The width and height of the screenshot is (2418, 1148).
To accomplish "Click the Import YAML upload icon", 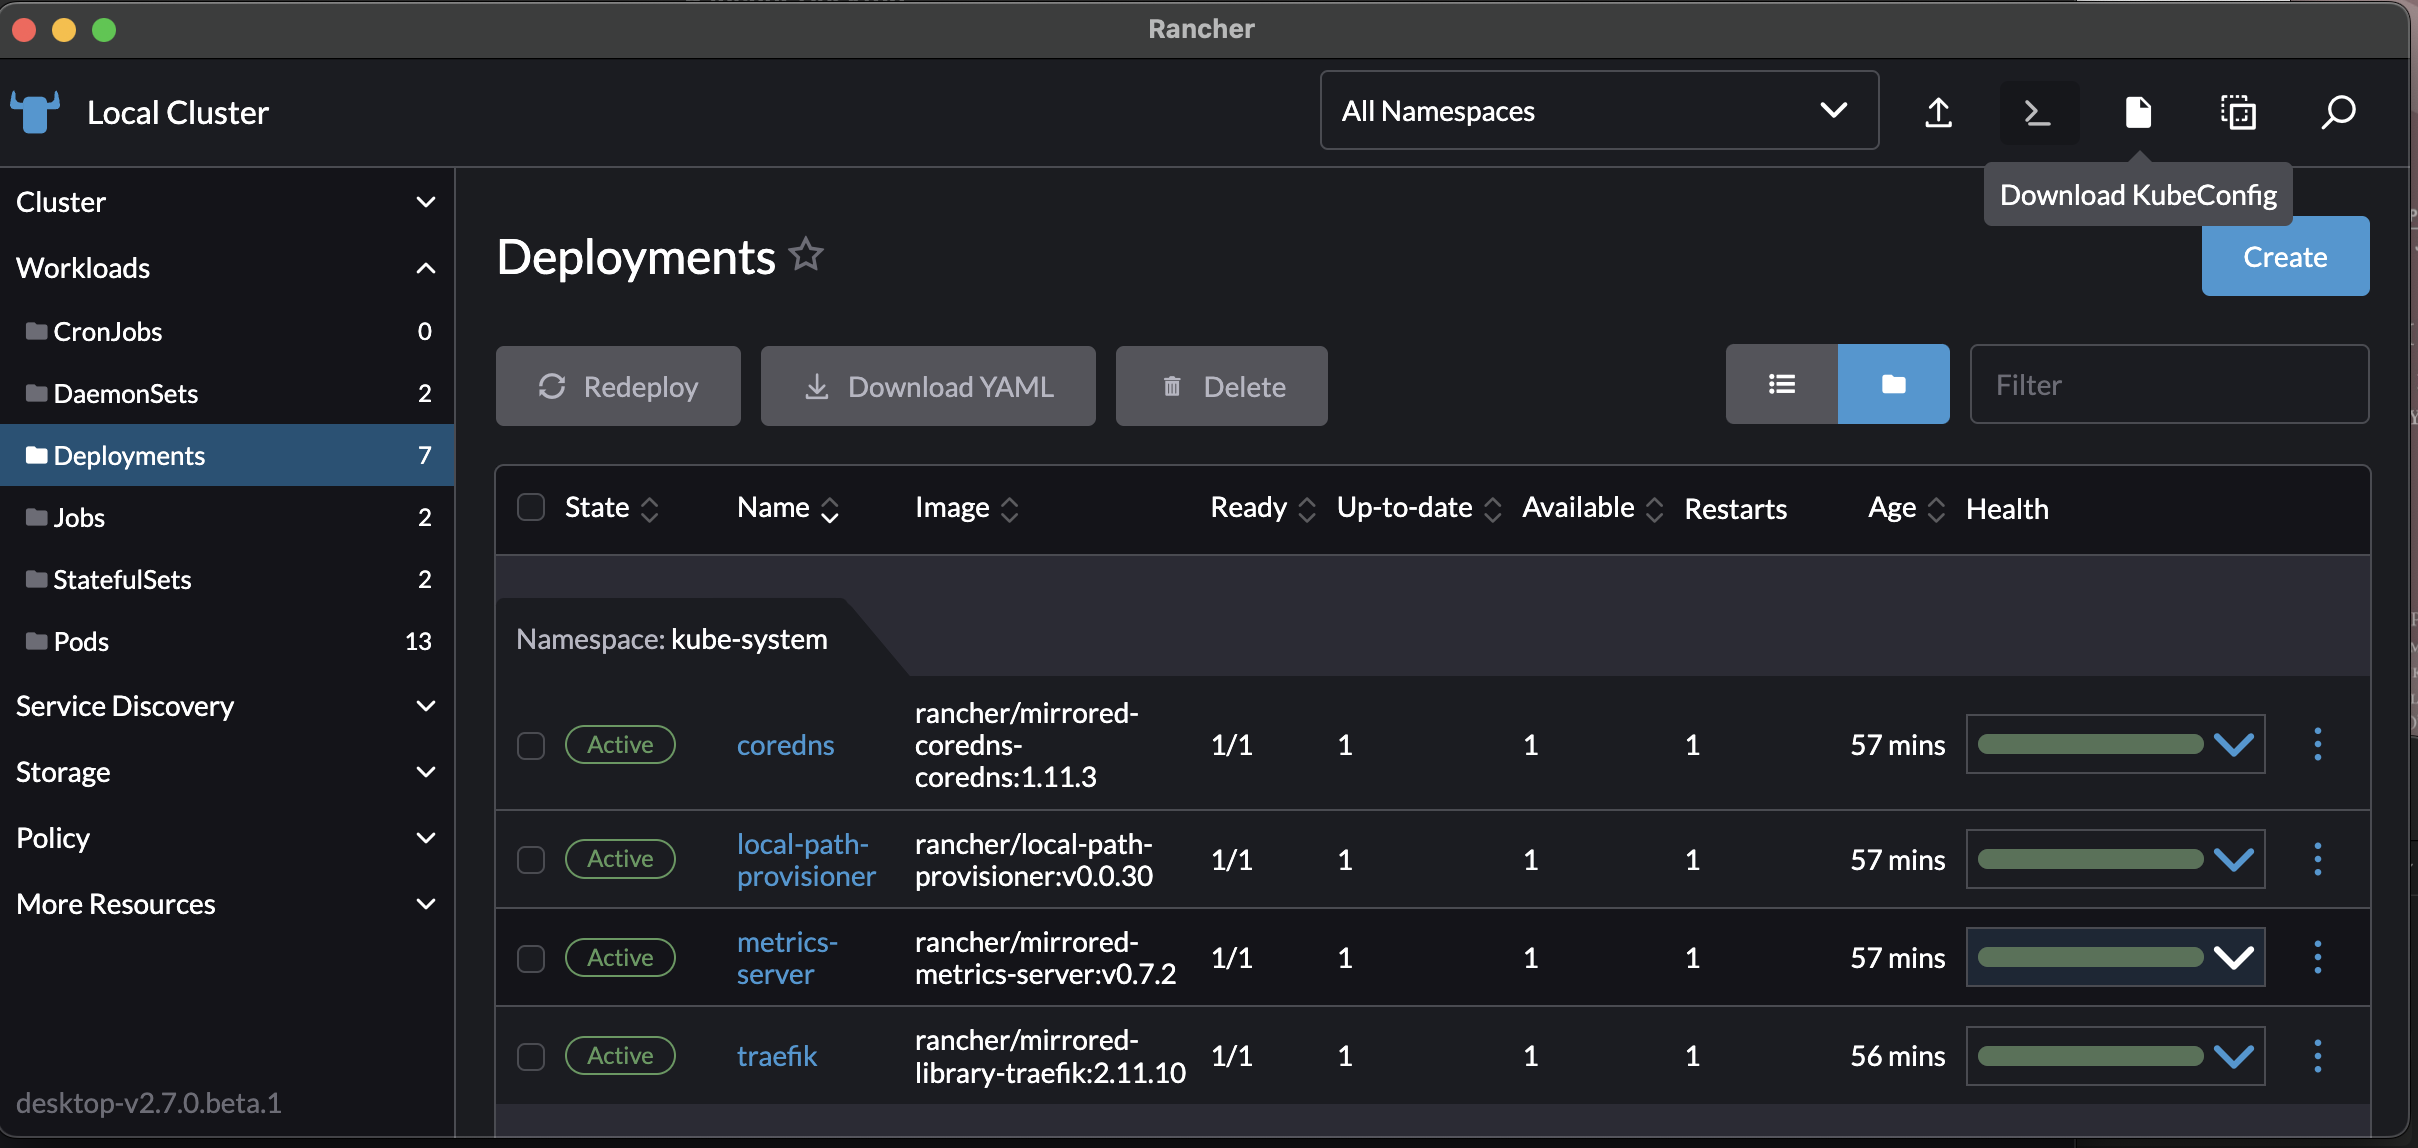I will [1938, 112].
